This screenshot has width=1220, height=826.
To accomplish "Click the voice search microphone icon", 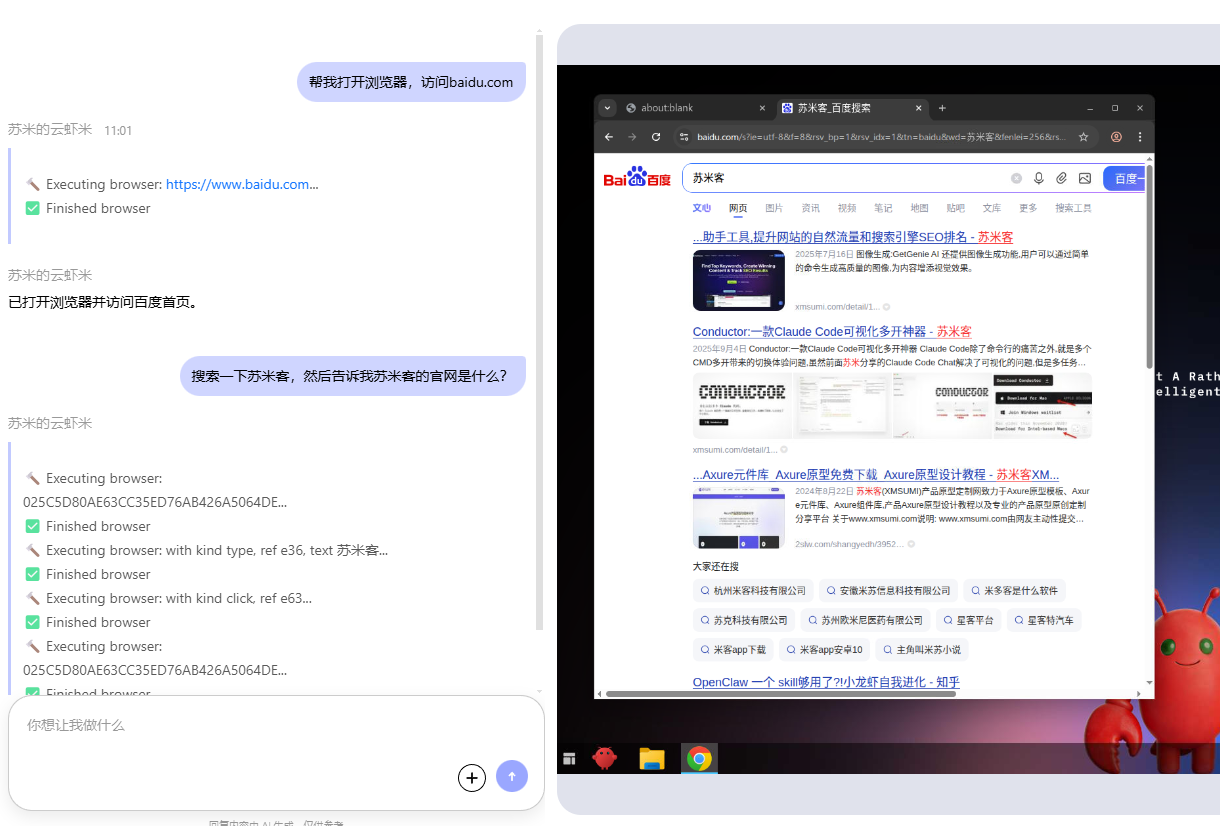I will (x=1039, y=178).
